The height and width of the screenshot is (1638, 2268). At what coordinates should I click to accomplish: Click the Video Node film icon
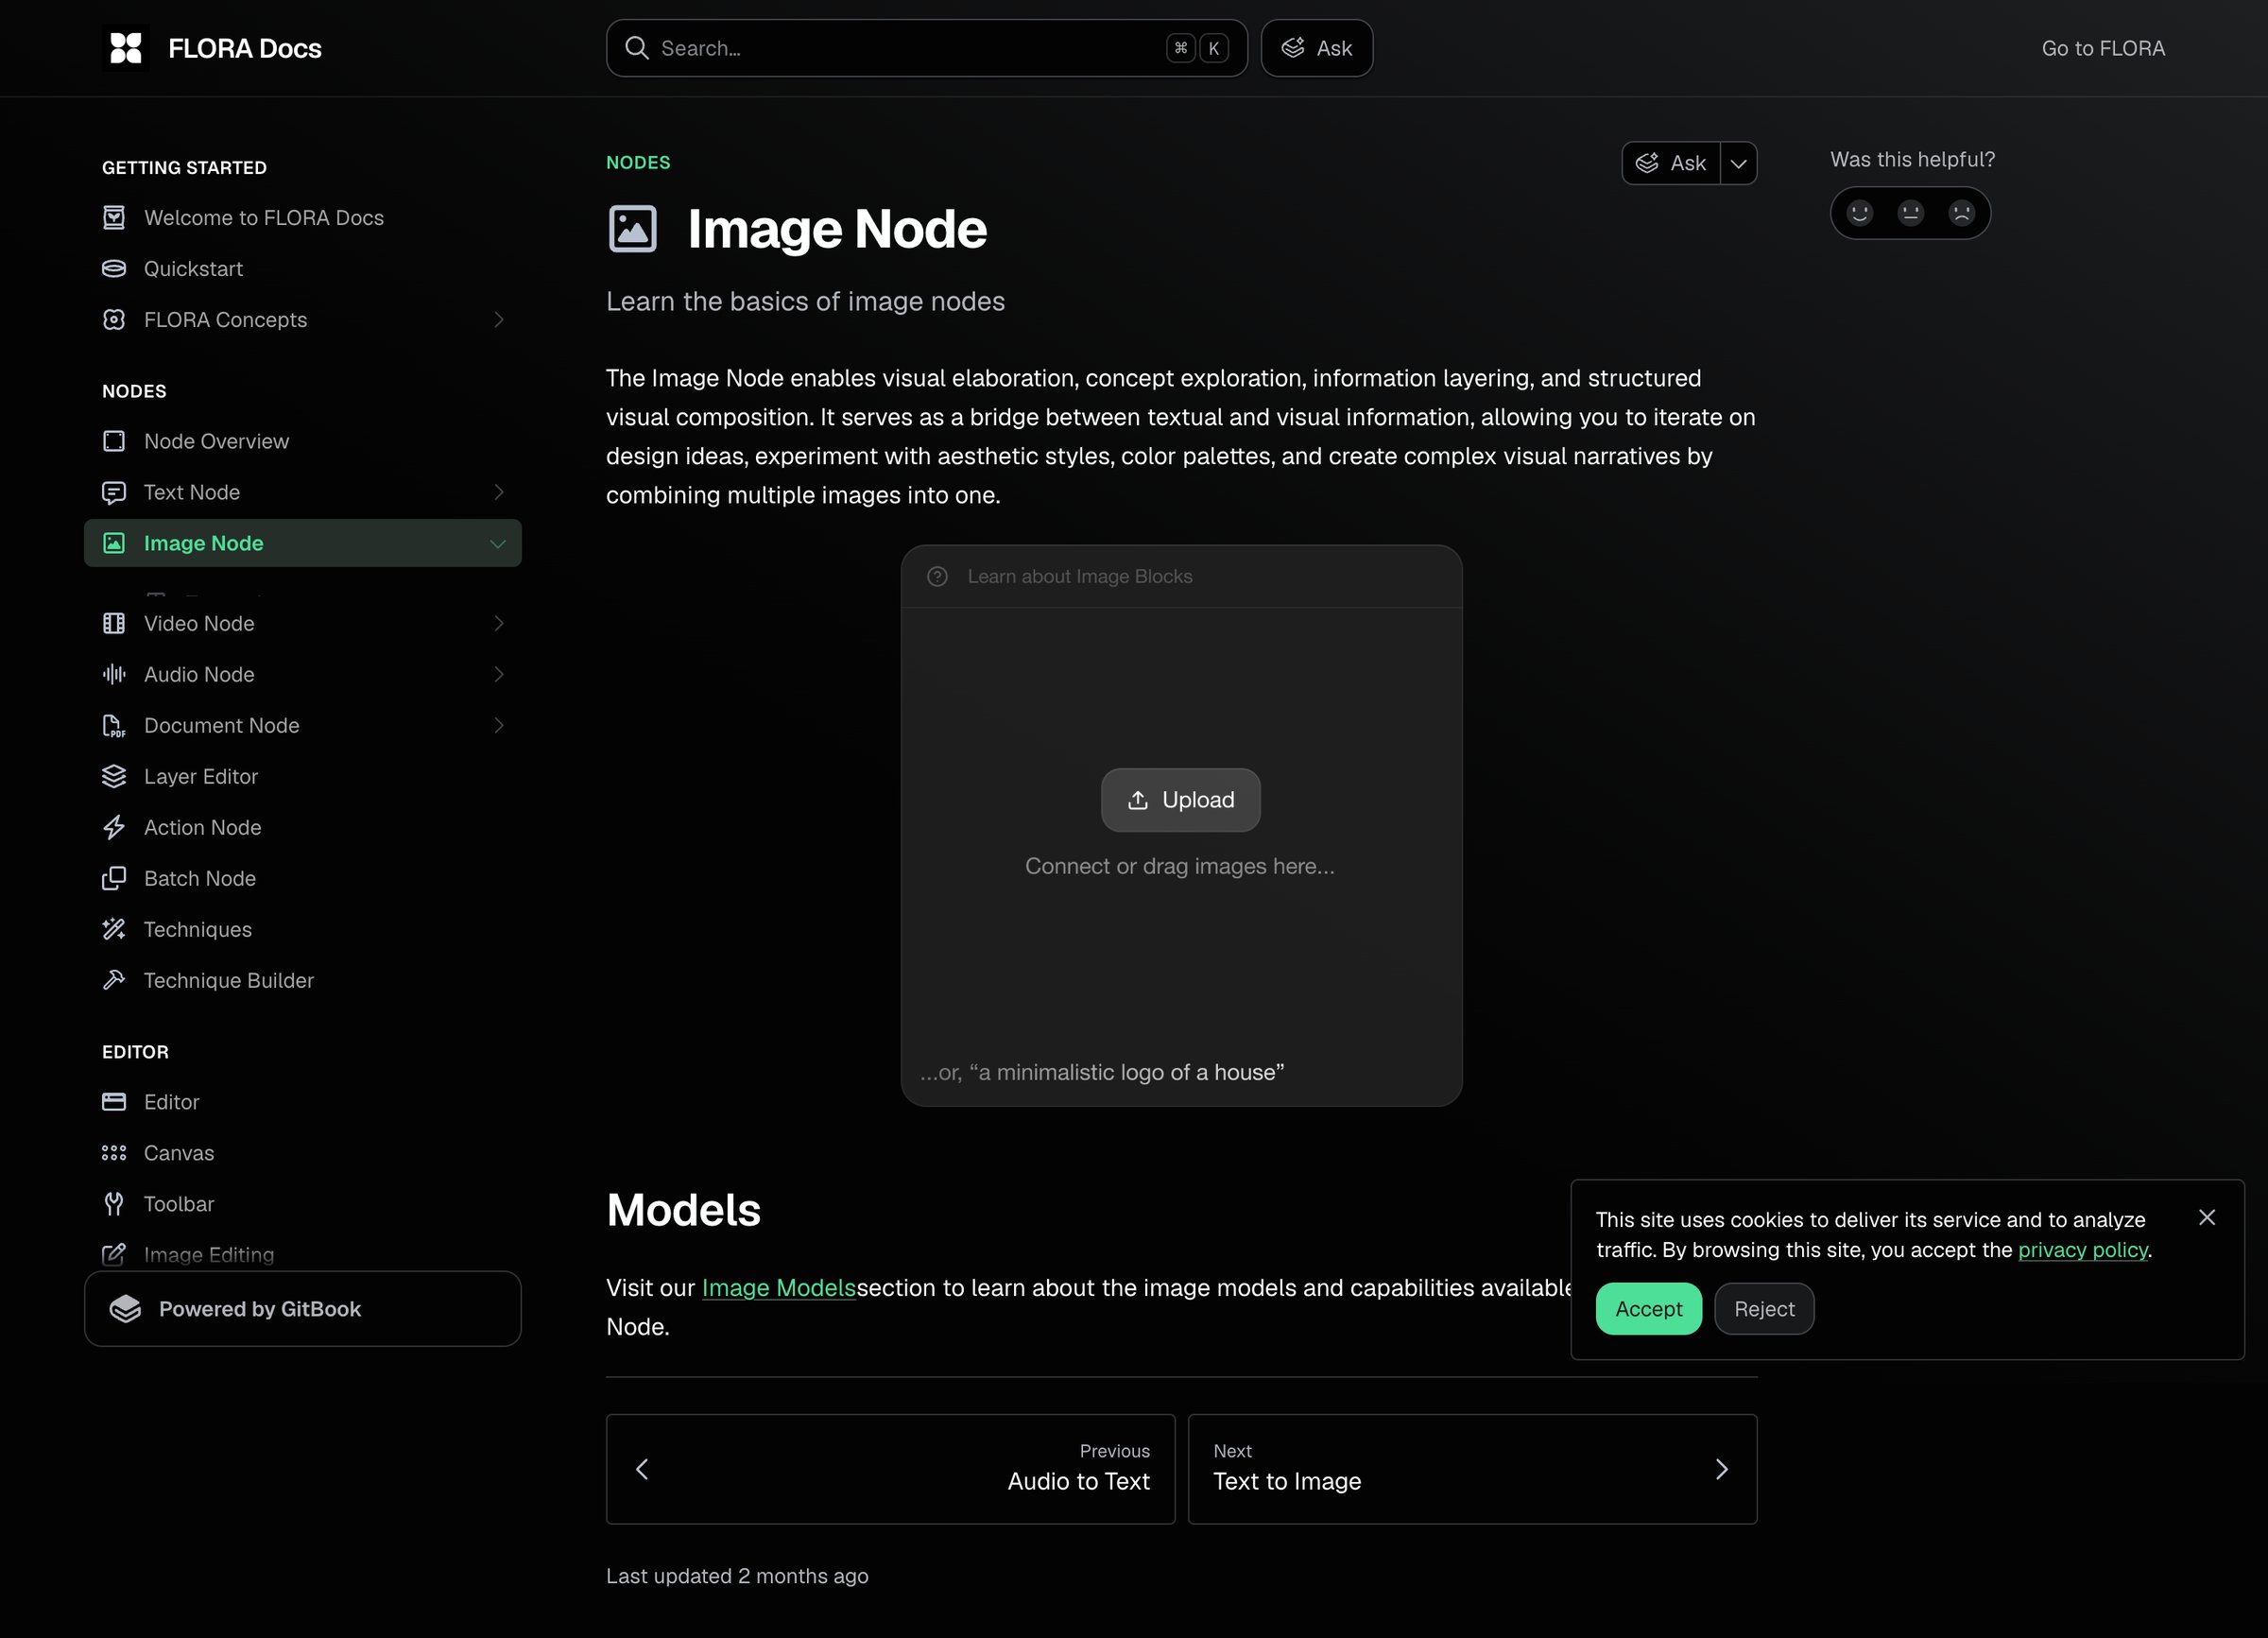(114, 623)
